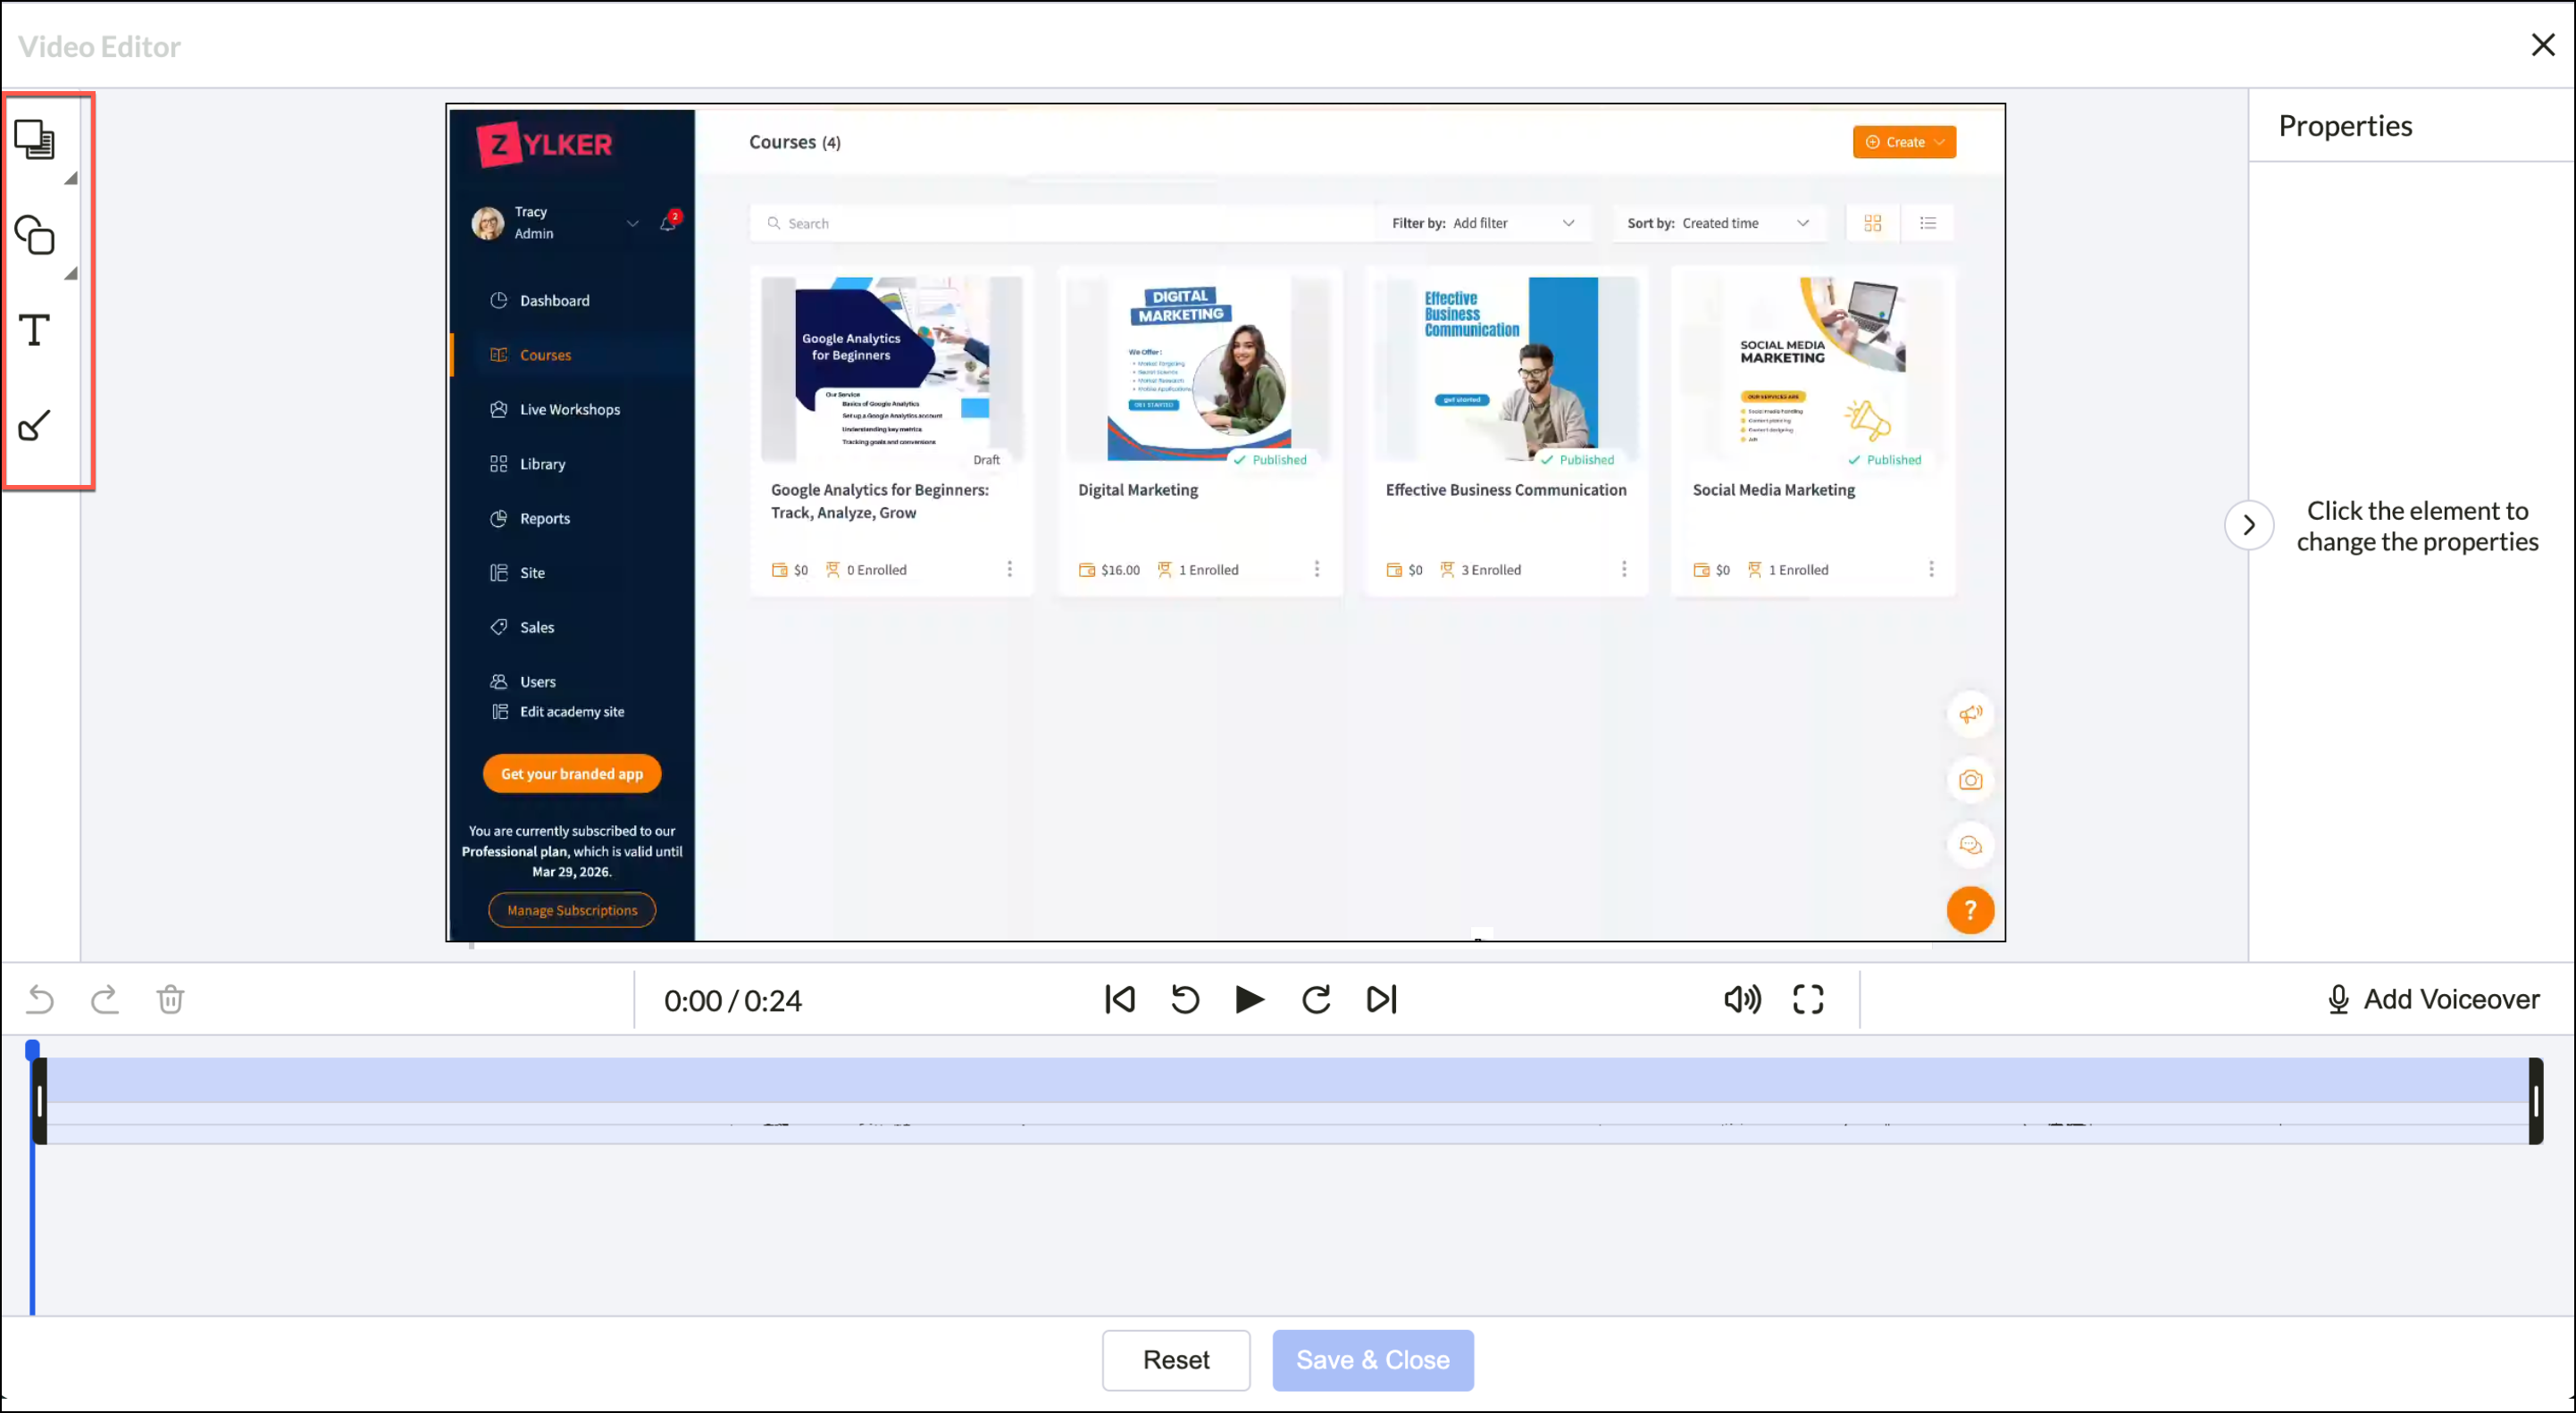Select the shapes tool icon
The height and width of the screenshot is (1413, 2576).
coord(35,235)
